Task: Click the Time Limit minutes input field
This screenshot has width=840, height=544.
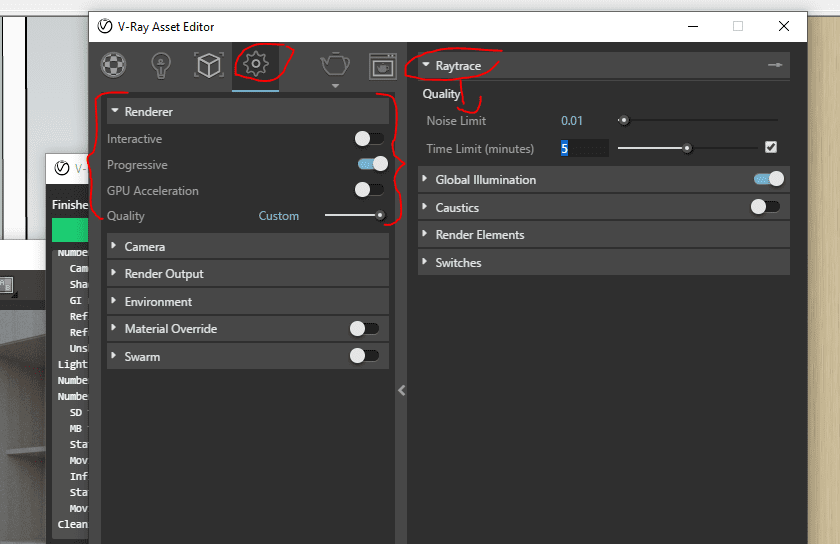Action: [x=584, y=148]
